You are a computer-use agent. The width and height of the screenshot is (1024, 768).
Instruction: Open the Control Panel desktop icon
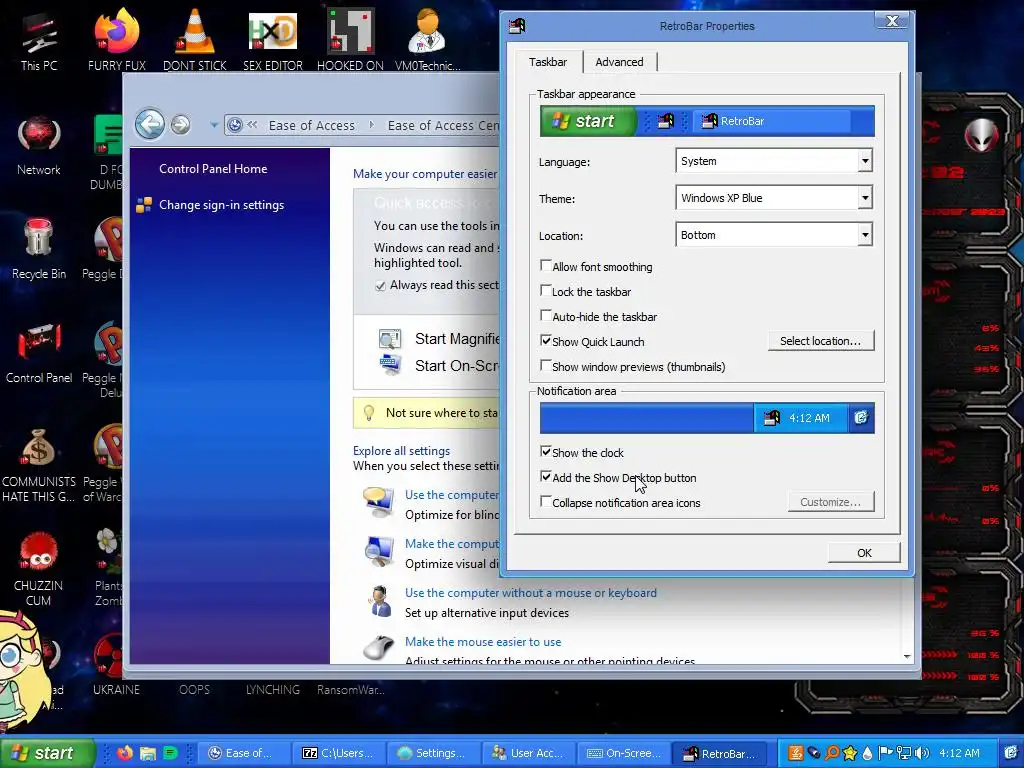pyautogui.click(x=39, y=353)
